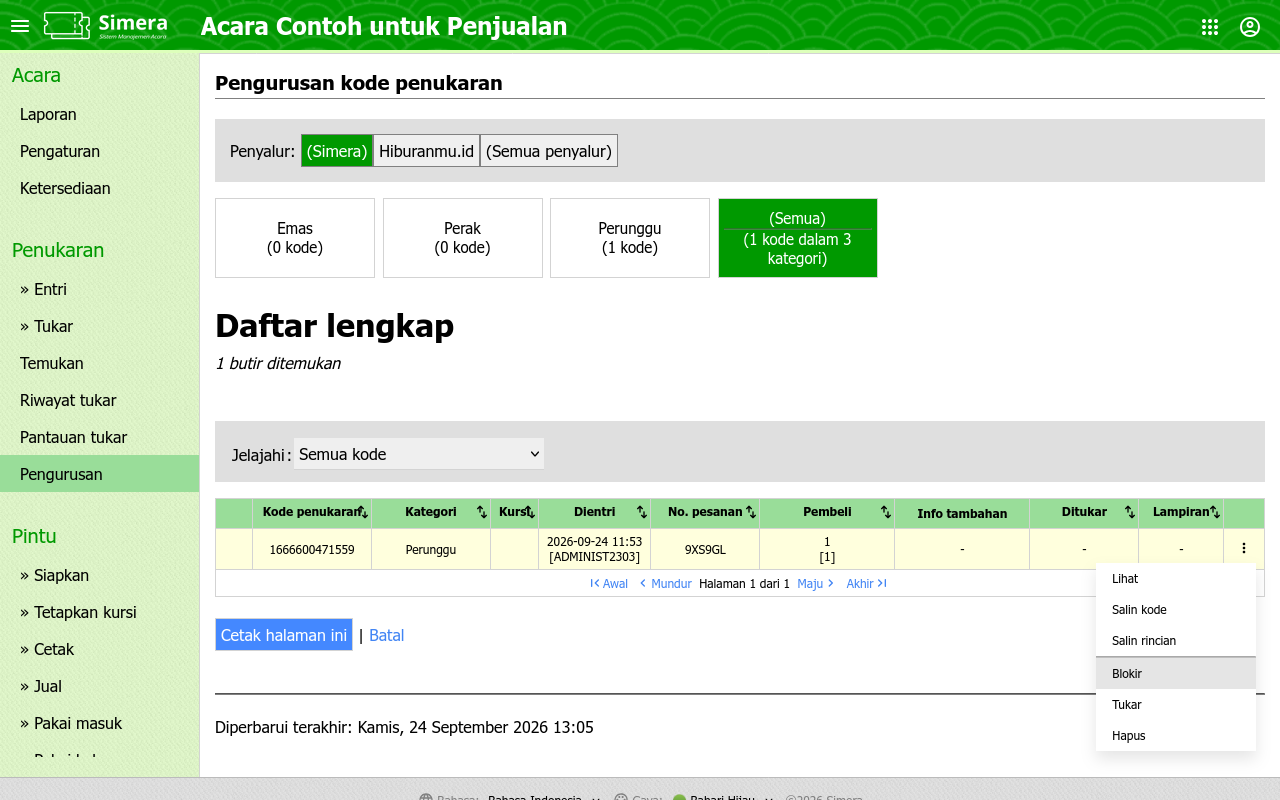Sort by Pembeli column arrows

886,513
